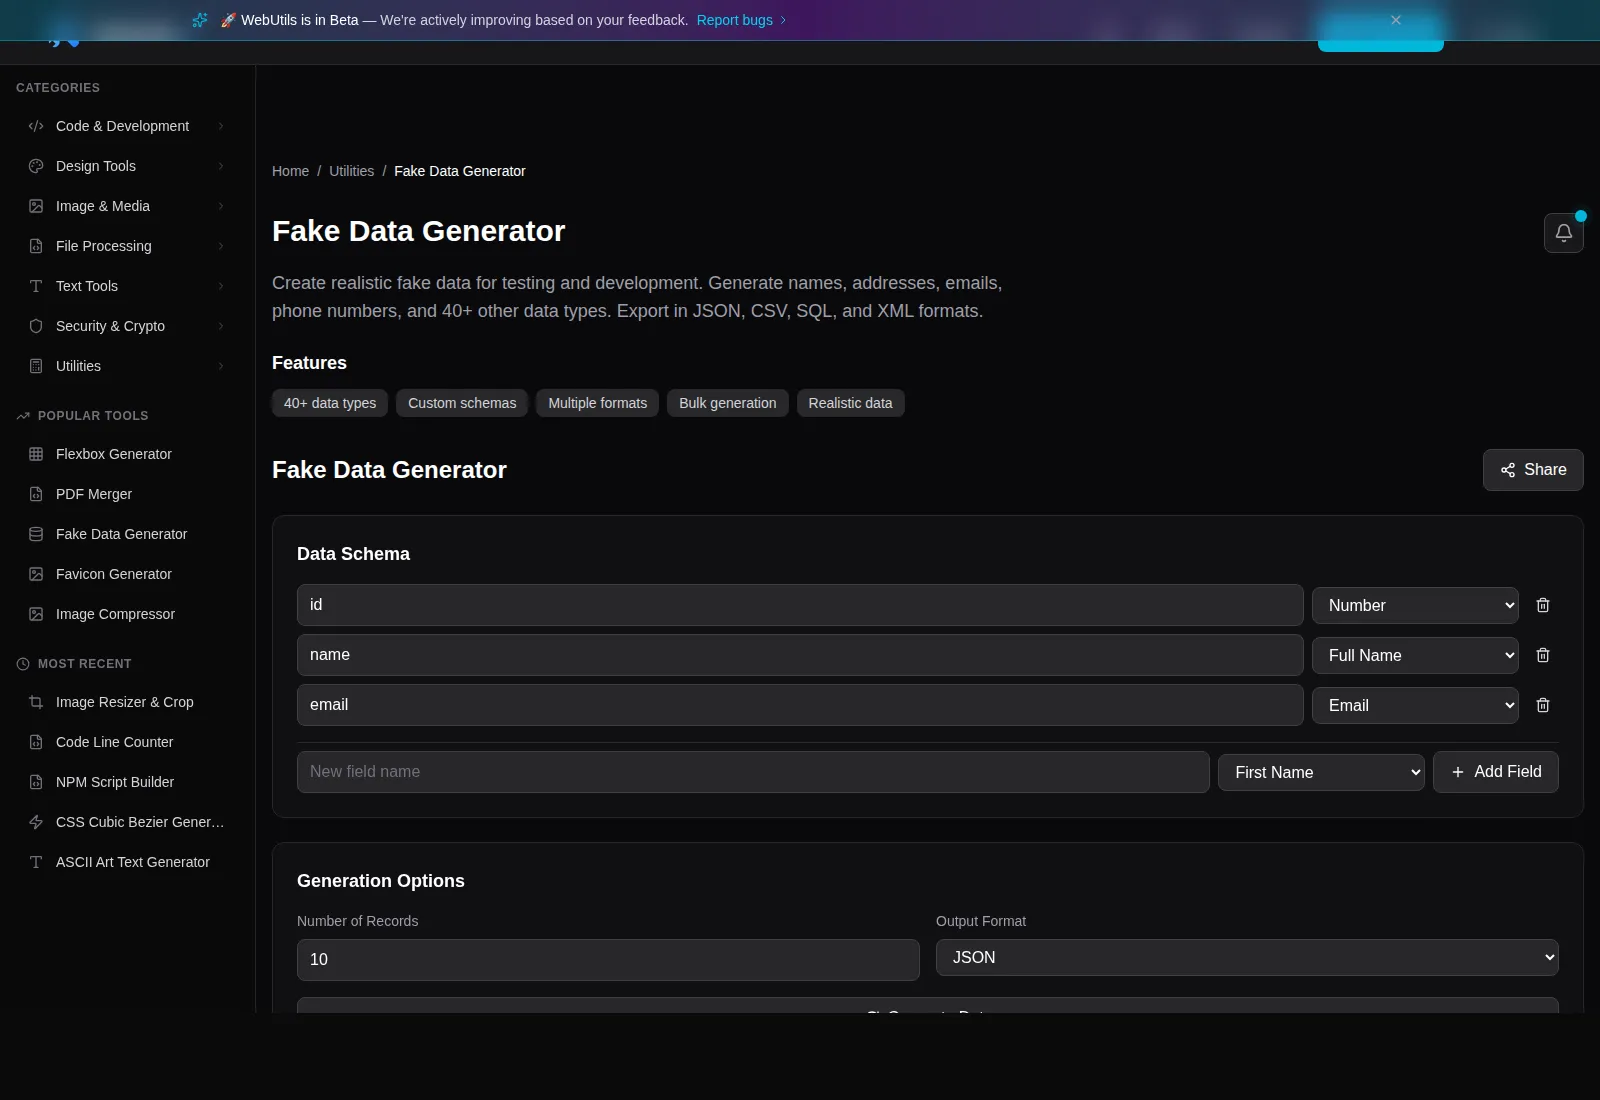The width and height of the screenshot is (1600, 1100).
Task: Open Image Compressor in sidebar
Action: coord(127,614)
